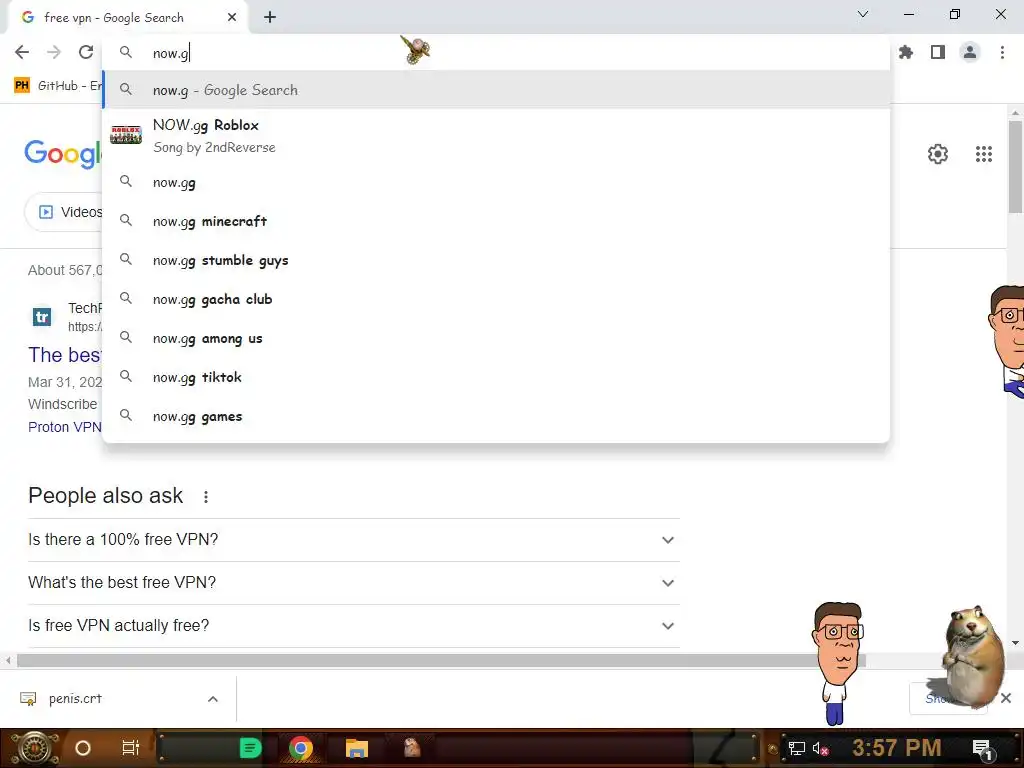Image resolution: width=1024 pixels, height=768 pixels.
Task: Go back to the previous page
Action: 22,52
